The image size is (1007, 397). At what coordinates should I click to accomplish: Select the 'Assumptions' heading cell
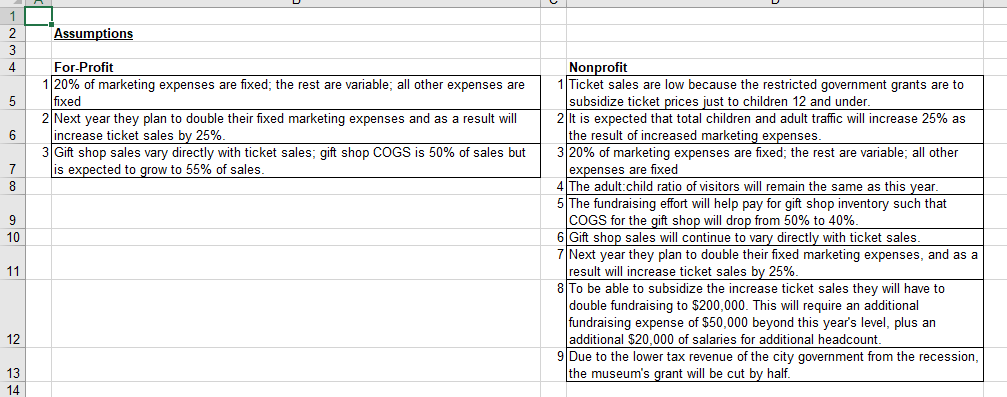(x=295, y=33)
